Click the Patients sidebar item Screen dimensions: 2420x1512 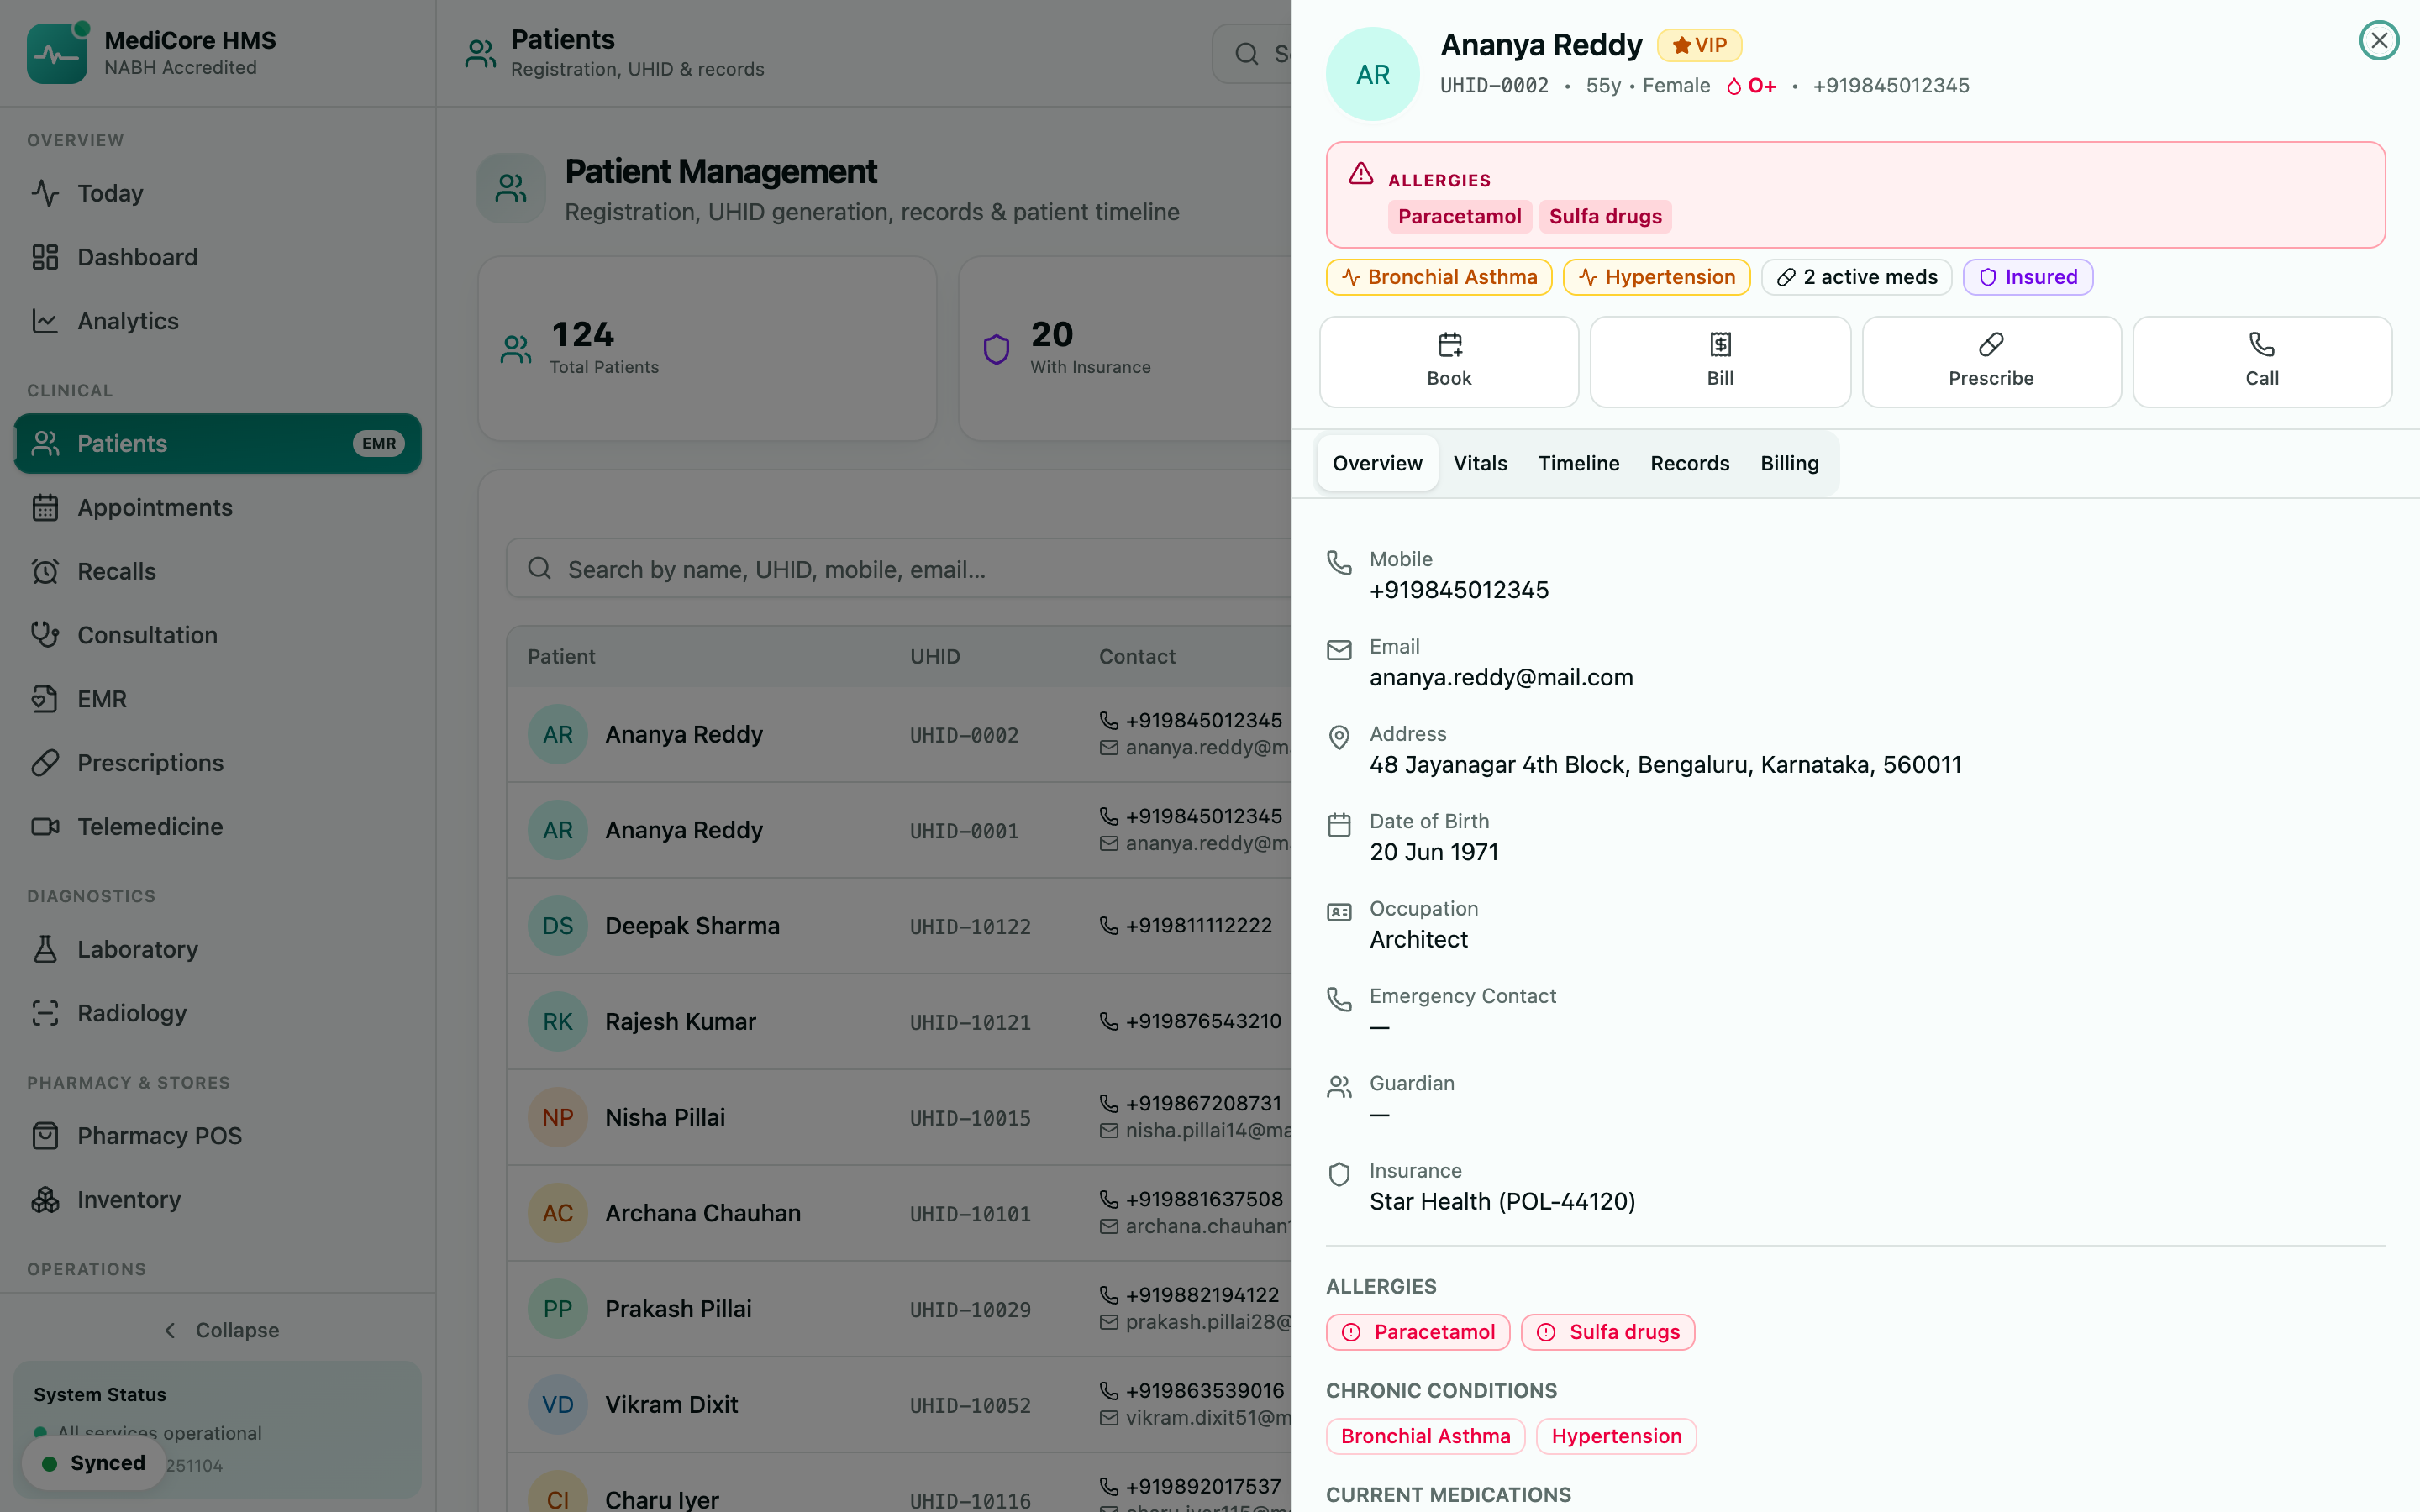coord(217,443)
